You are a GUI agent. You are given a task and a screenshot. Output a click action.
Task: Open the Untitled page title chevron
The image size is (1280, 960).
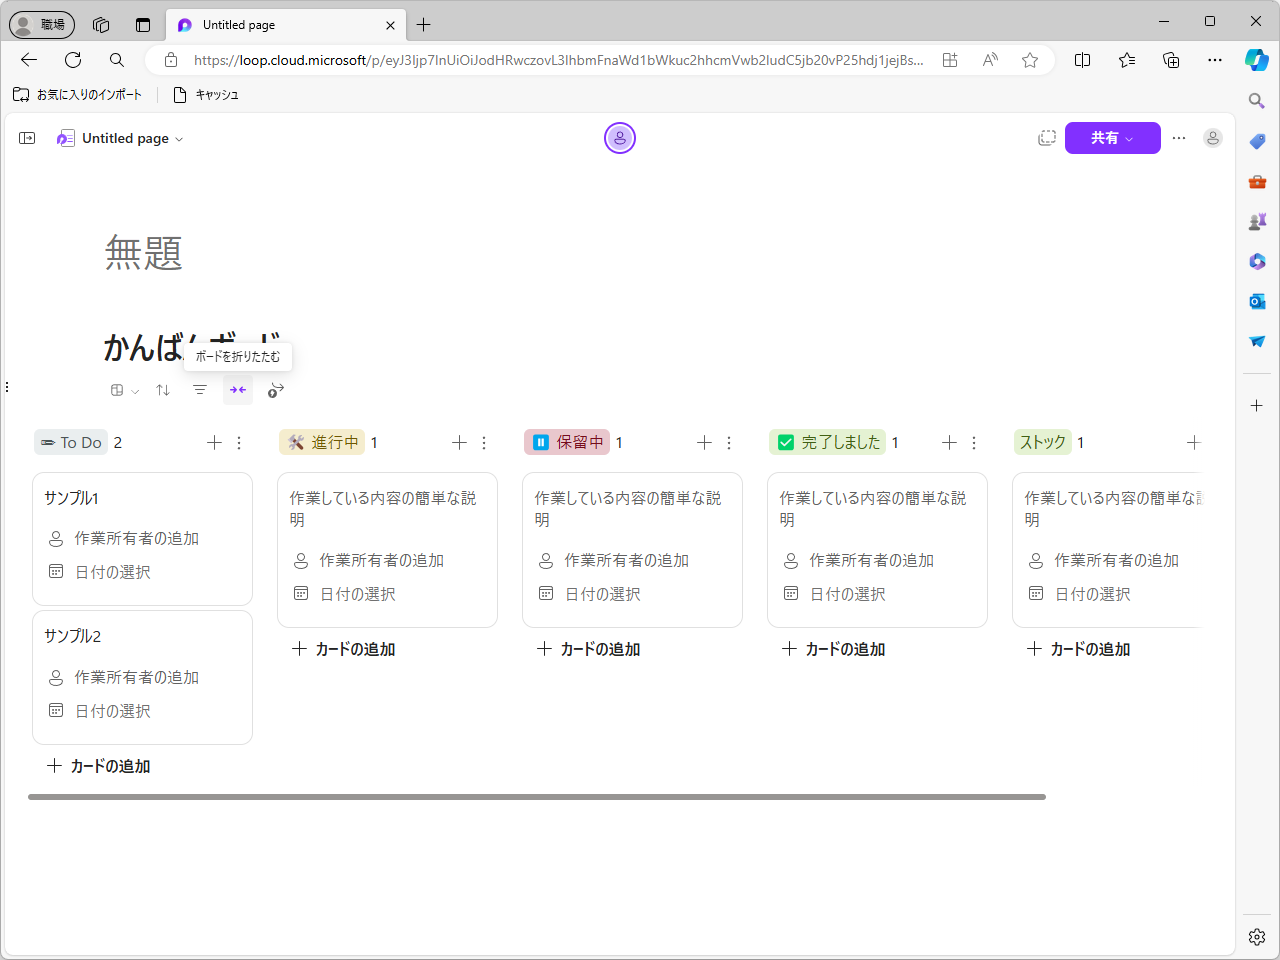(x=178, y=138)
